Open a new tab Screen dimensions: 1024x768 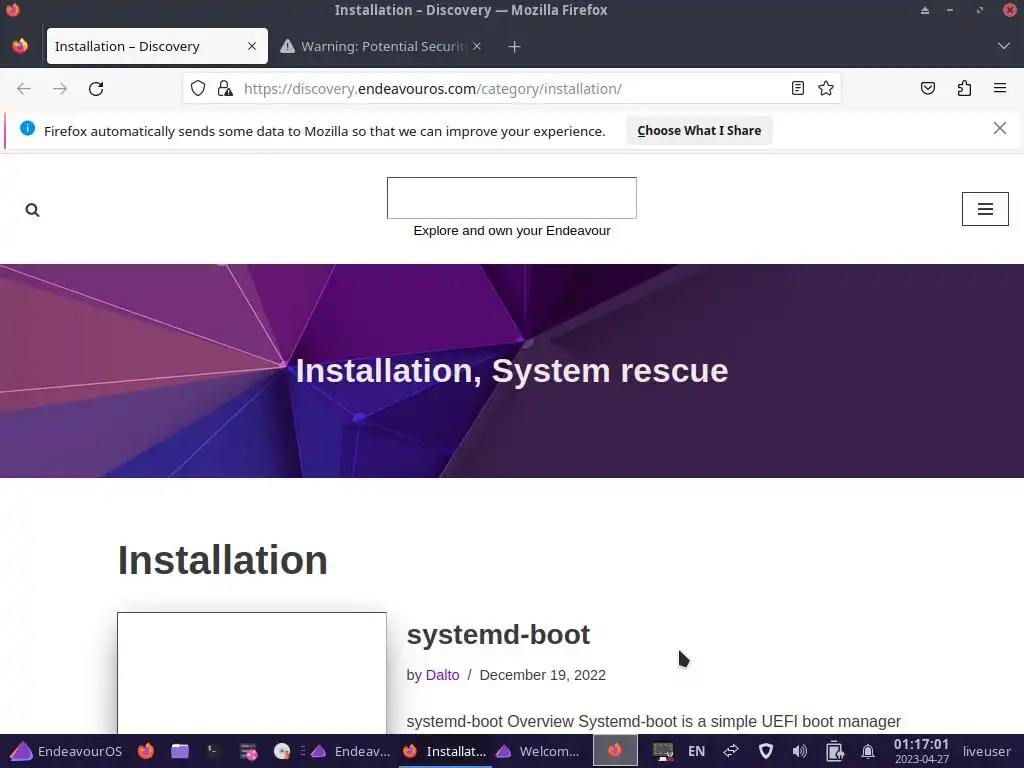coord(514,46)
